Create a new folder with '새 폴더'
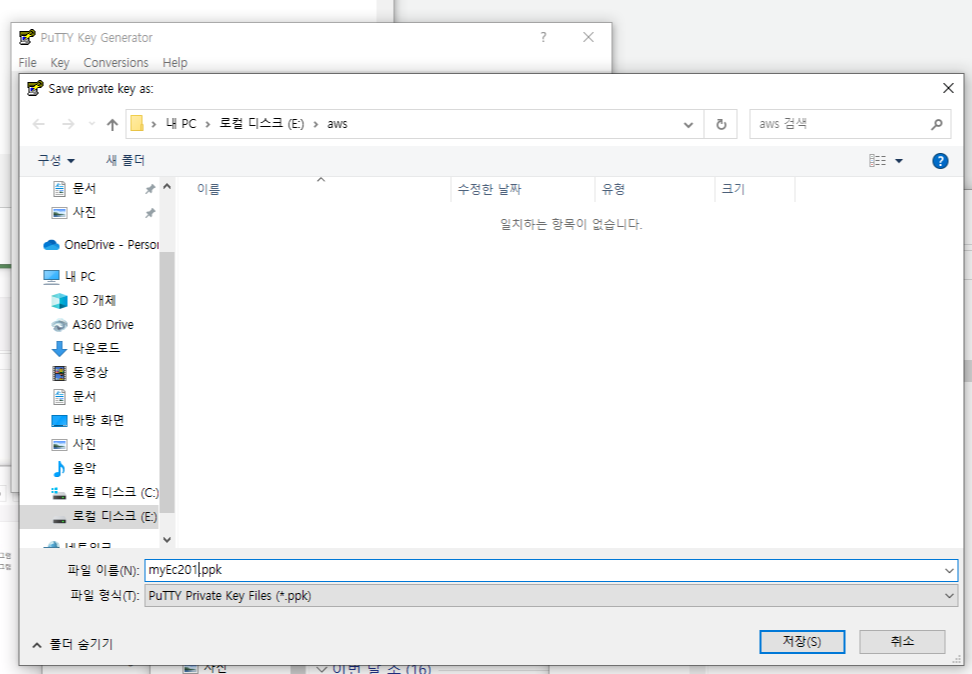 pyautogui.click(x=125, y=160)
